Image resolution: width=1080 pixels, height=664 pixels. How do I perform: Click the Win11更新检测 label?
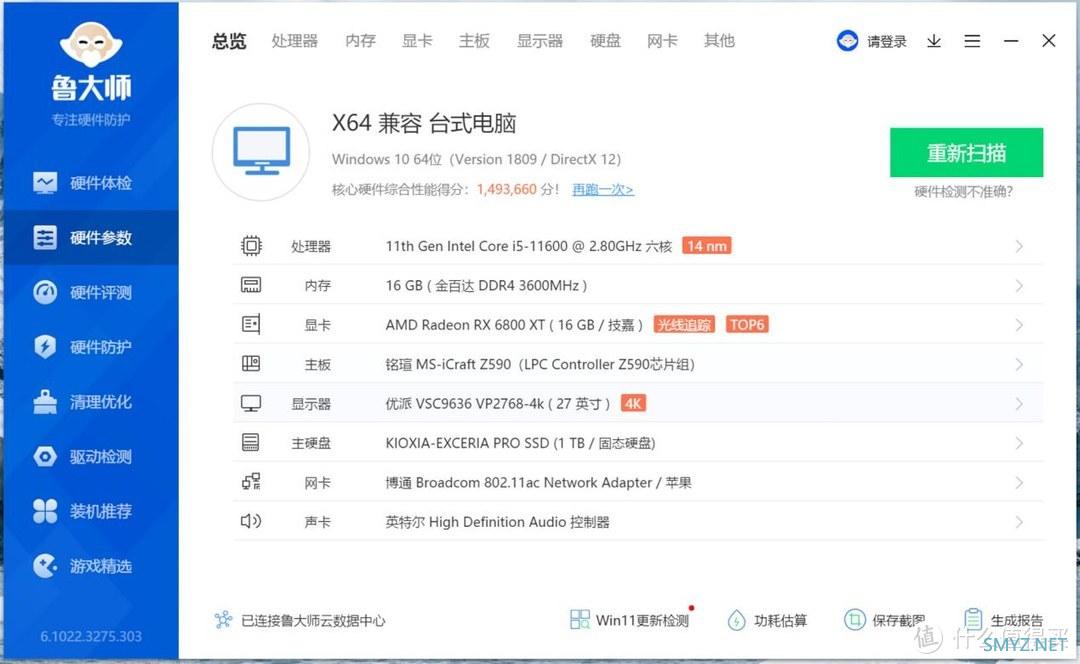pyautogui.click(x=642, y=621)
